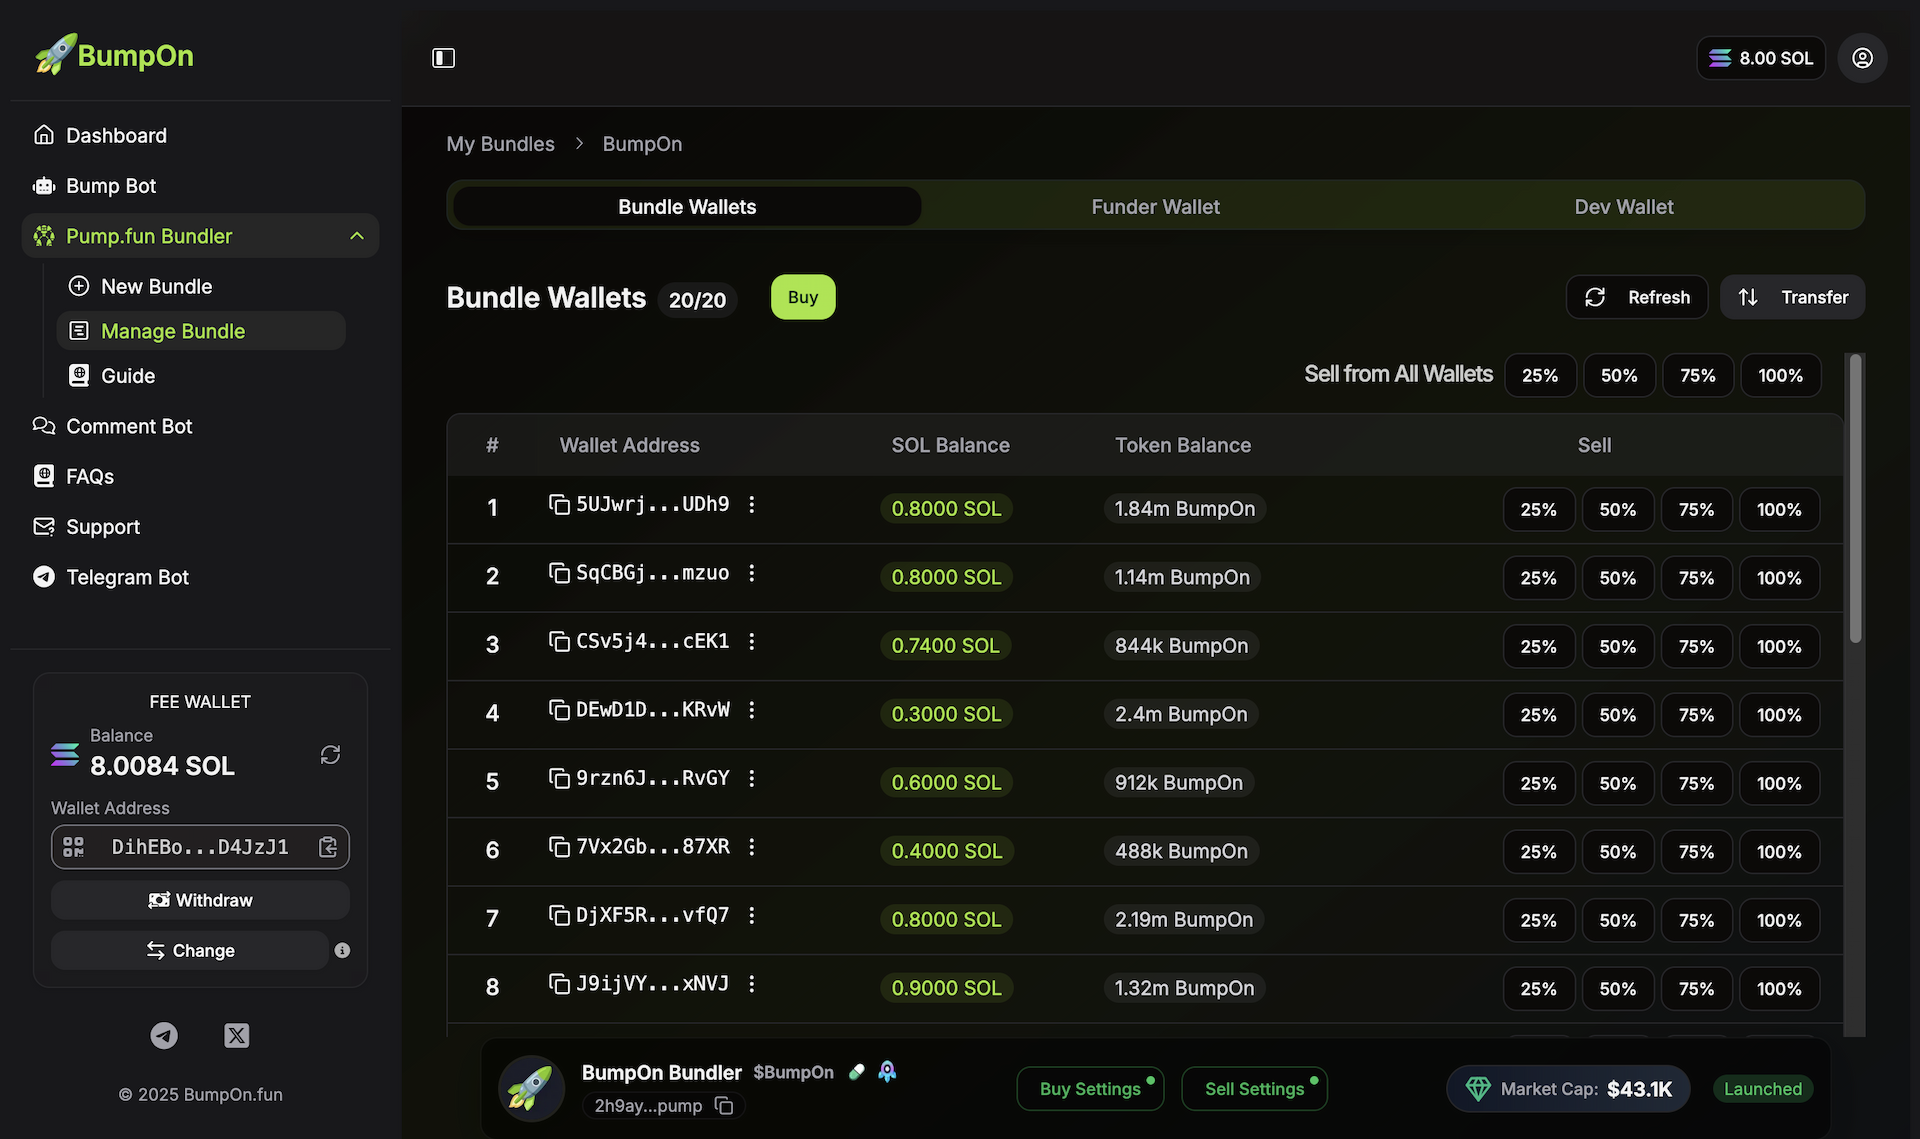
Task: Open options menu for wallet DEwD1D...KRvW
Action: click(x=752, y=710)
